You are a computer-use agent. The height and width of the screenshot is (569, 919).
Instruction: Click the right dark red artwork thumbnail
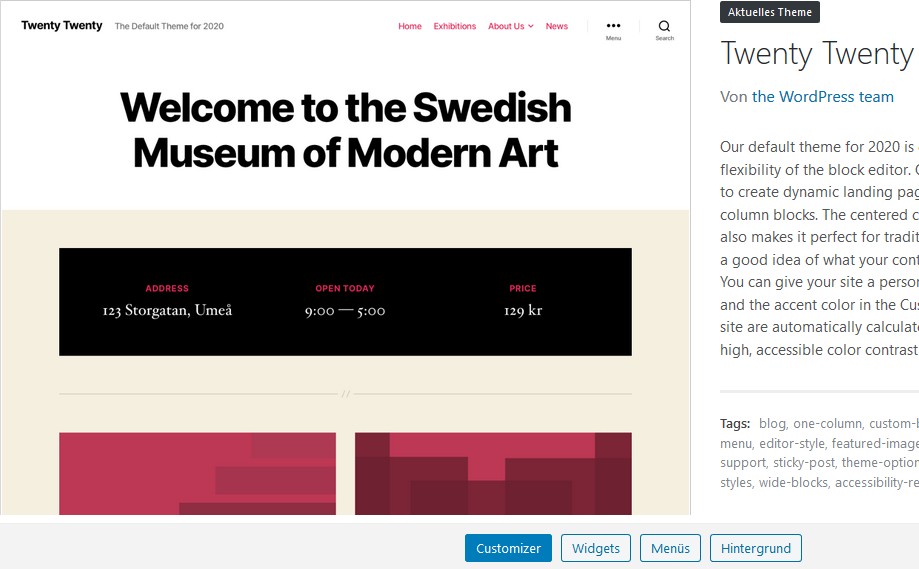(x=493, y=473)
